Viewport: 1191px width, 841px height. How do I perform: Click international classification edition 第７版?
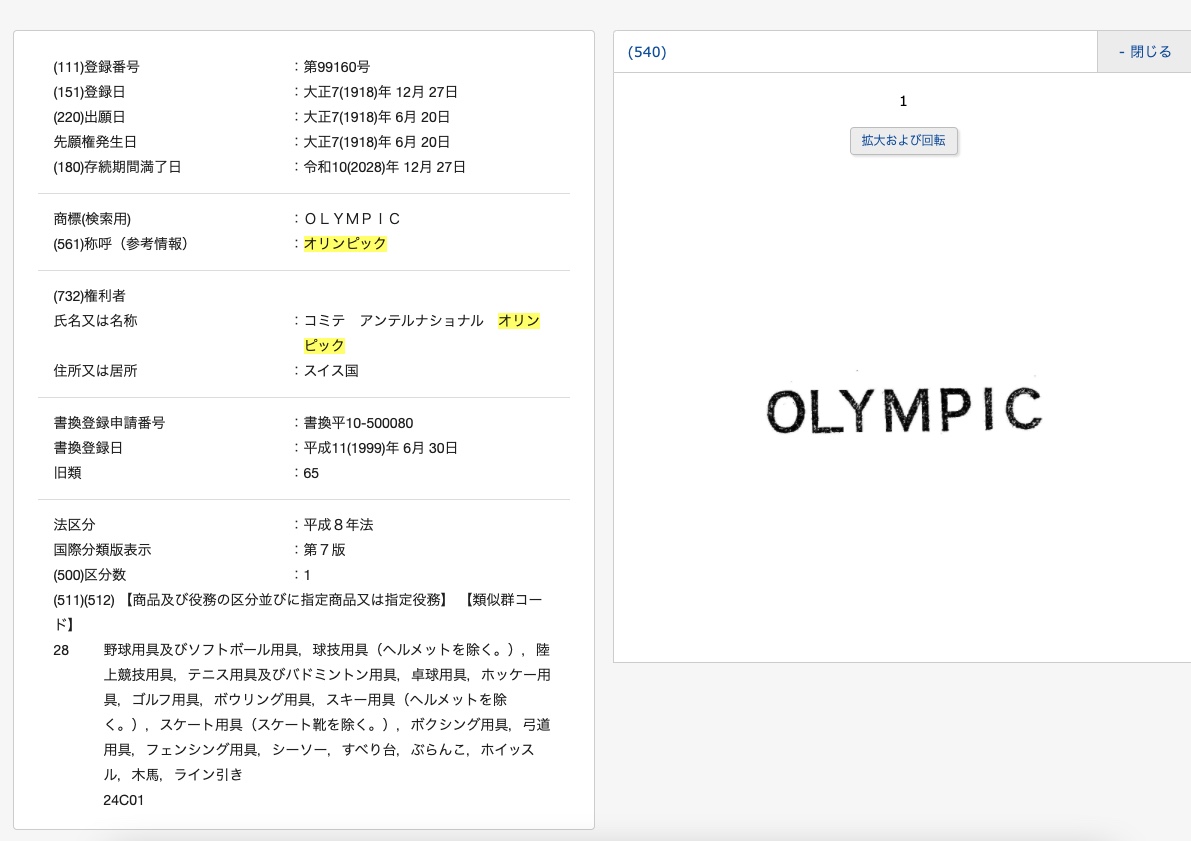pos(324,550)
